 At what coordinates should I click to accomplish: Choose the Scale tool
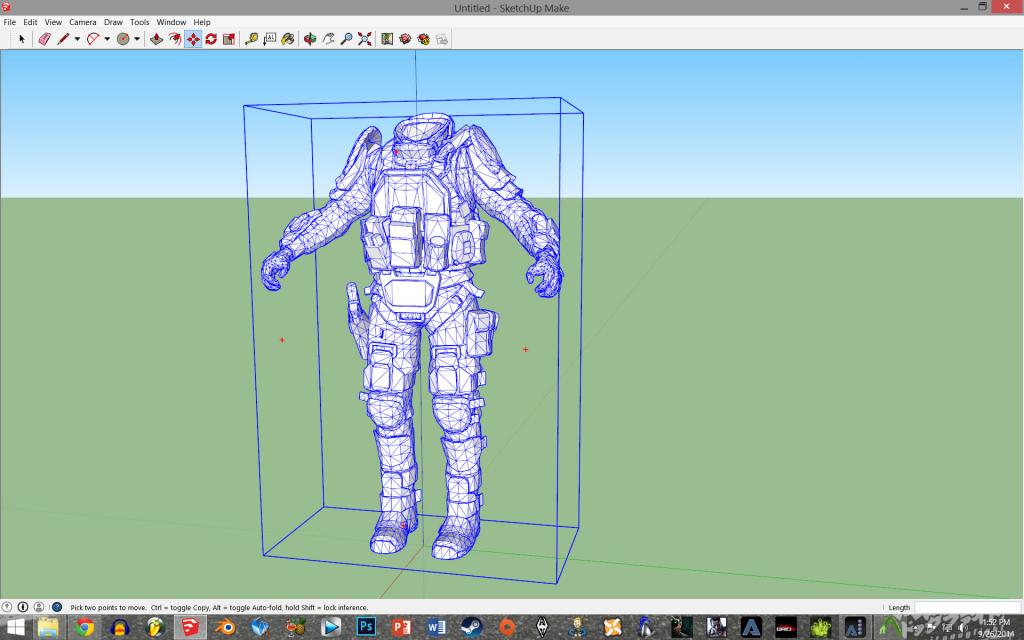[x=229, y=39]
